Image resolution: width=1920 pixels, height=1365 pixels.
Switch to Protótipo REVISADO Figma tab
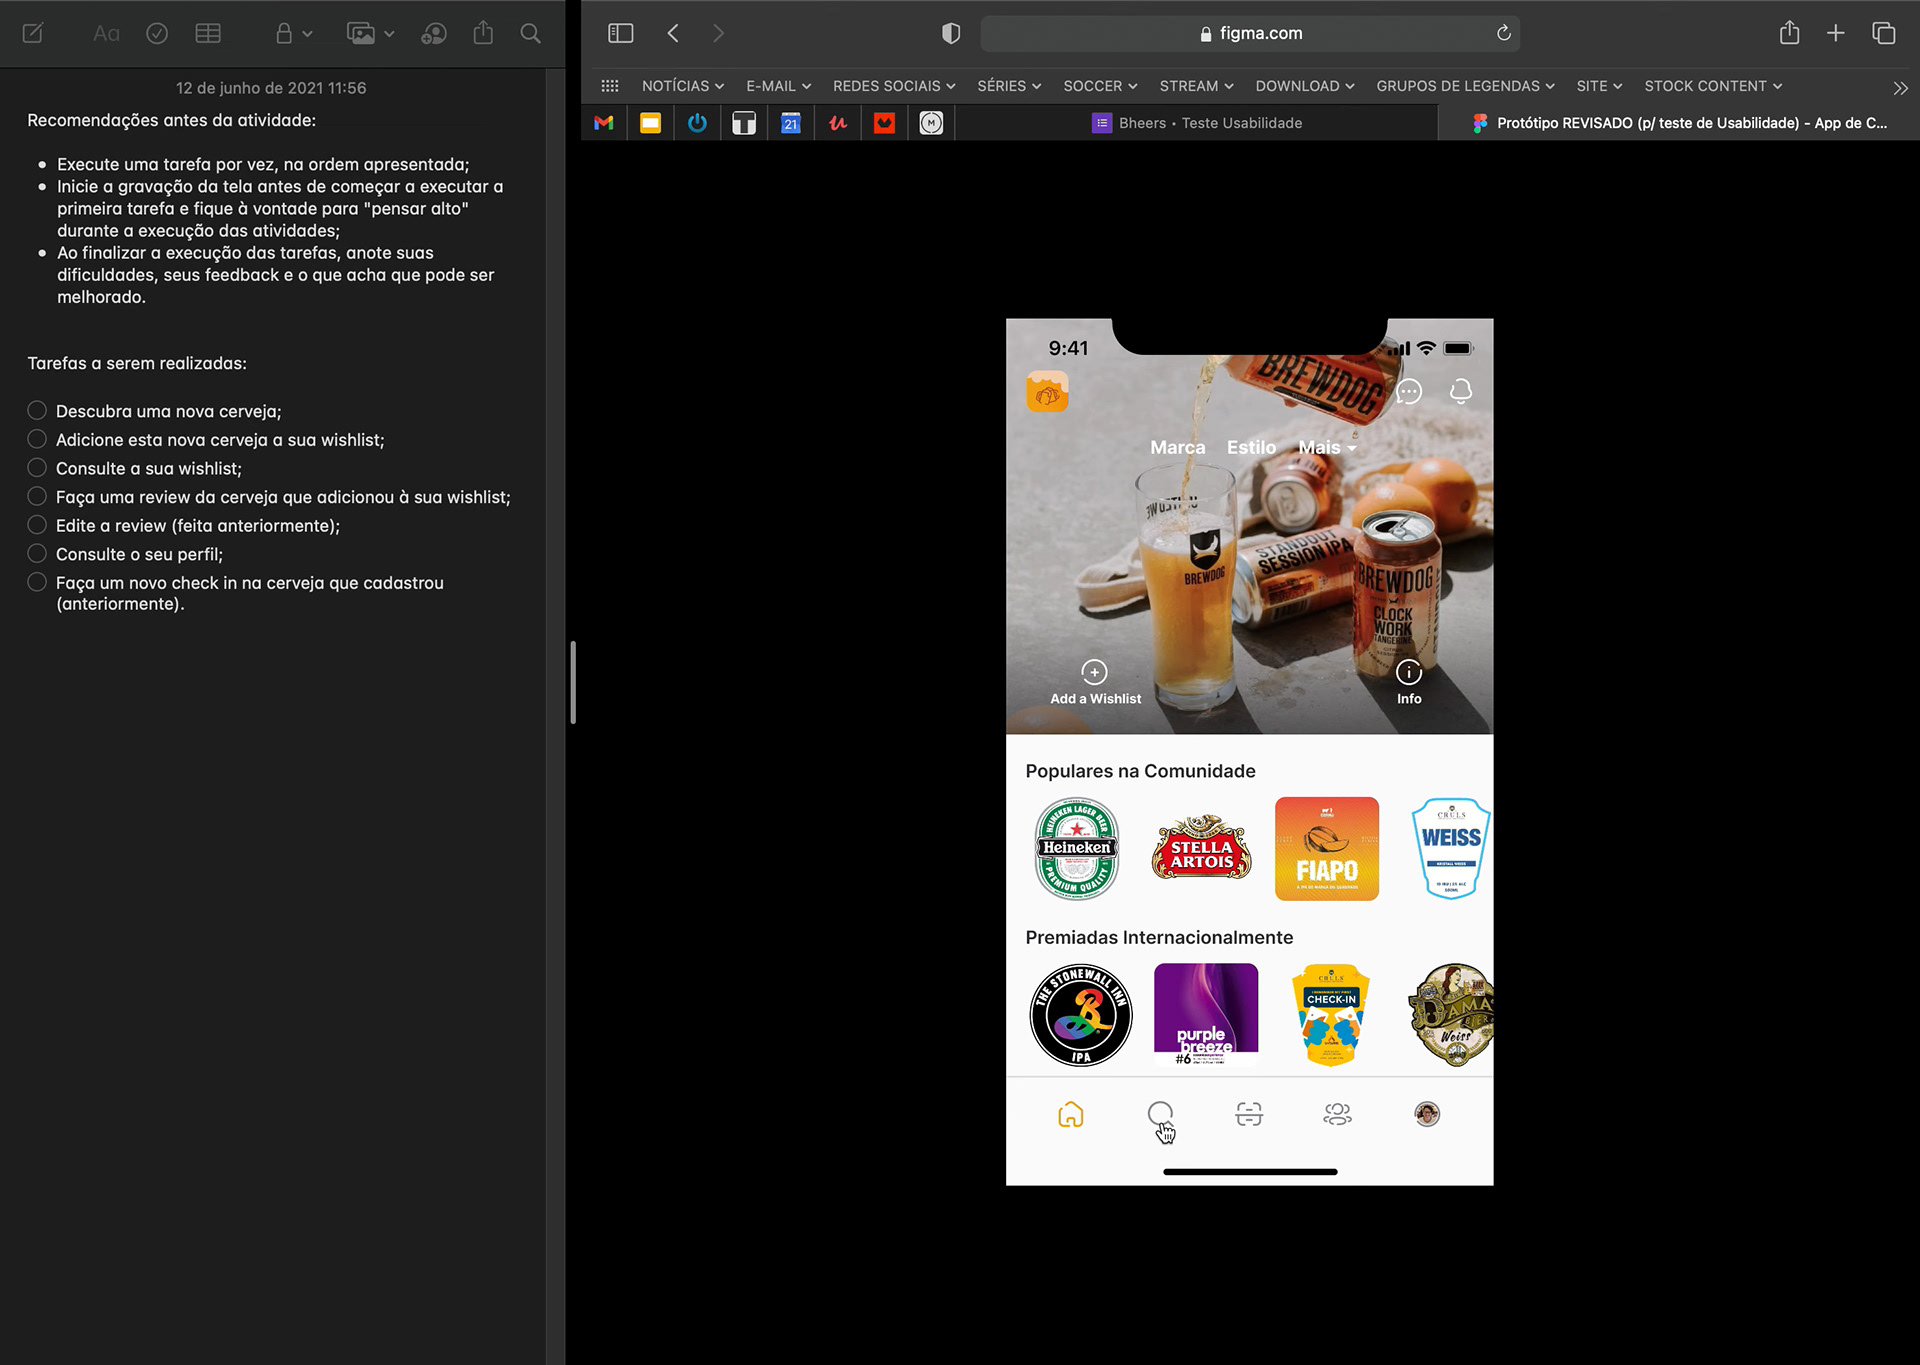point(1680,123)
